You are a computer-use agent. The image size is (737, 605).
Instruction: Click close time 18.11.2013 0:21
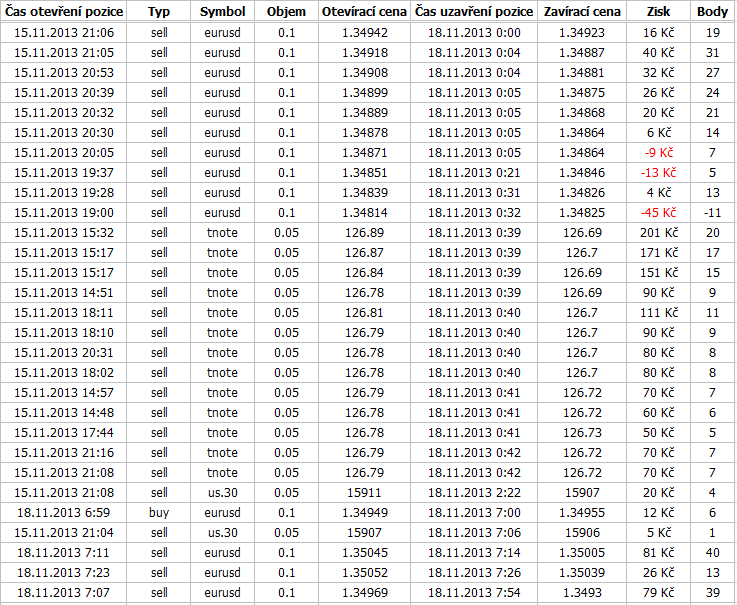[474, 173]
